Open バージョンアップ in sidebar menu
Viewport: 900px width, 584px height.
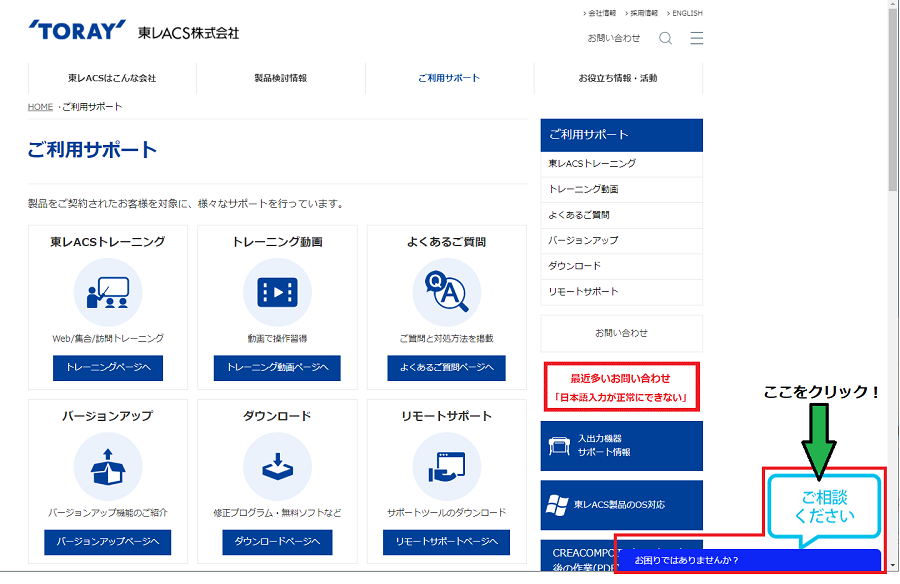[622, 241]
